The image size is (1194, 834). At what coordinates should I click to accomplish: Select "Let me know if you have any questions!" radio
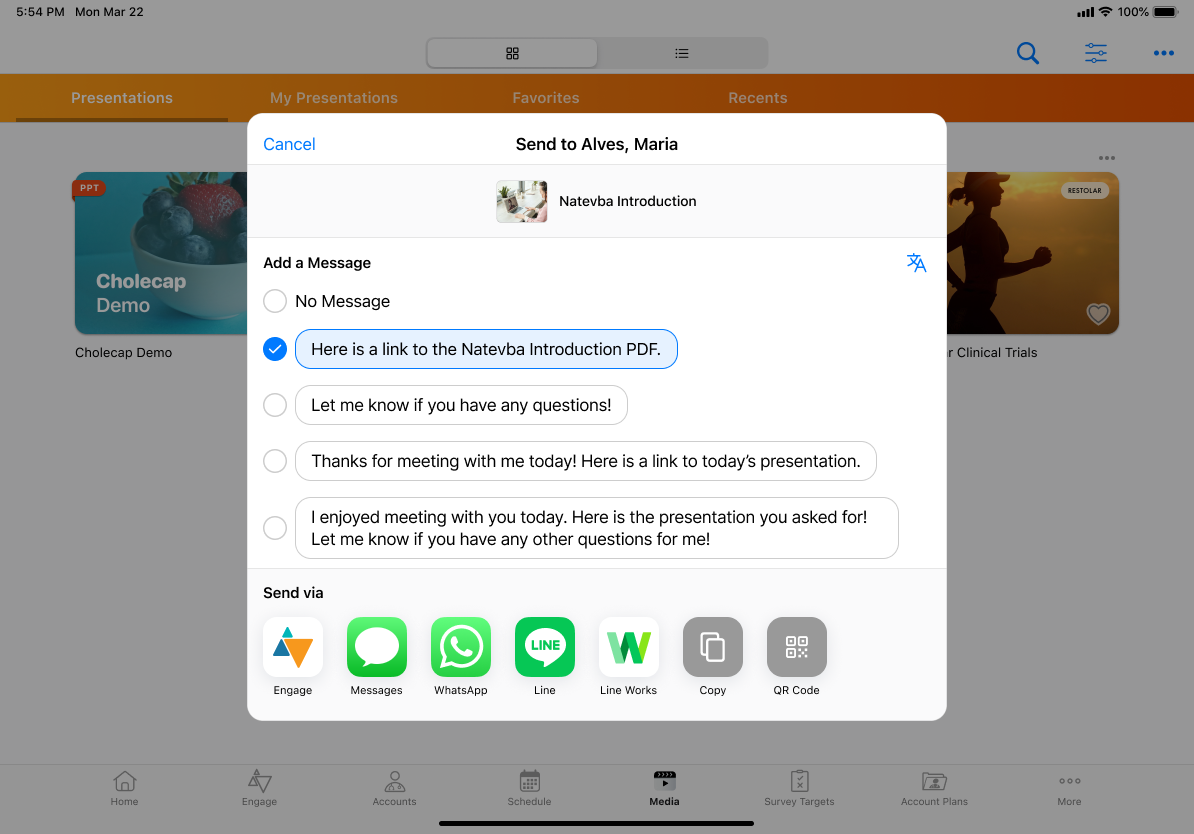(x=275, y=405)
